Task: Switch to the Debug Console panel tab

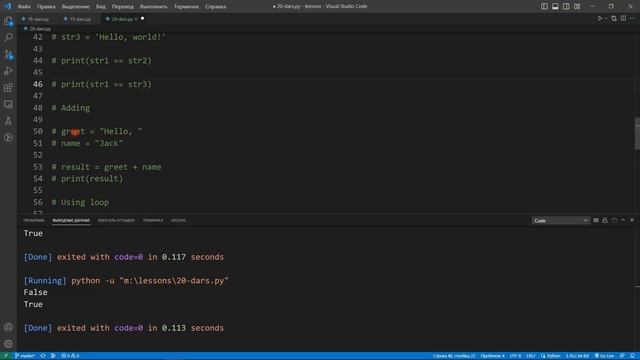Action: pos(116,220)
